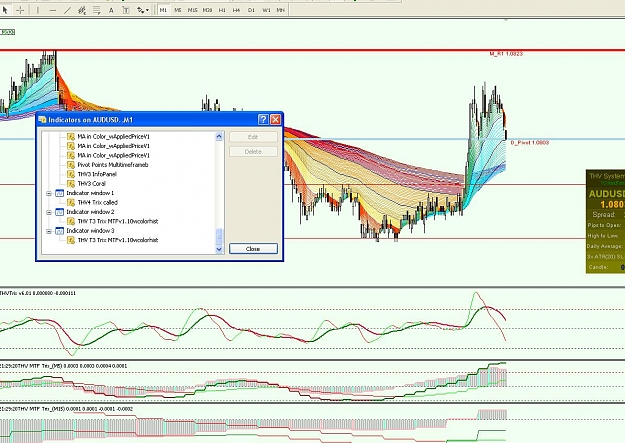Click the Daily Average row
Screen dimensions: 625x443
[x=605, y=246]
